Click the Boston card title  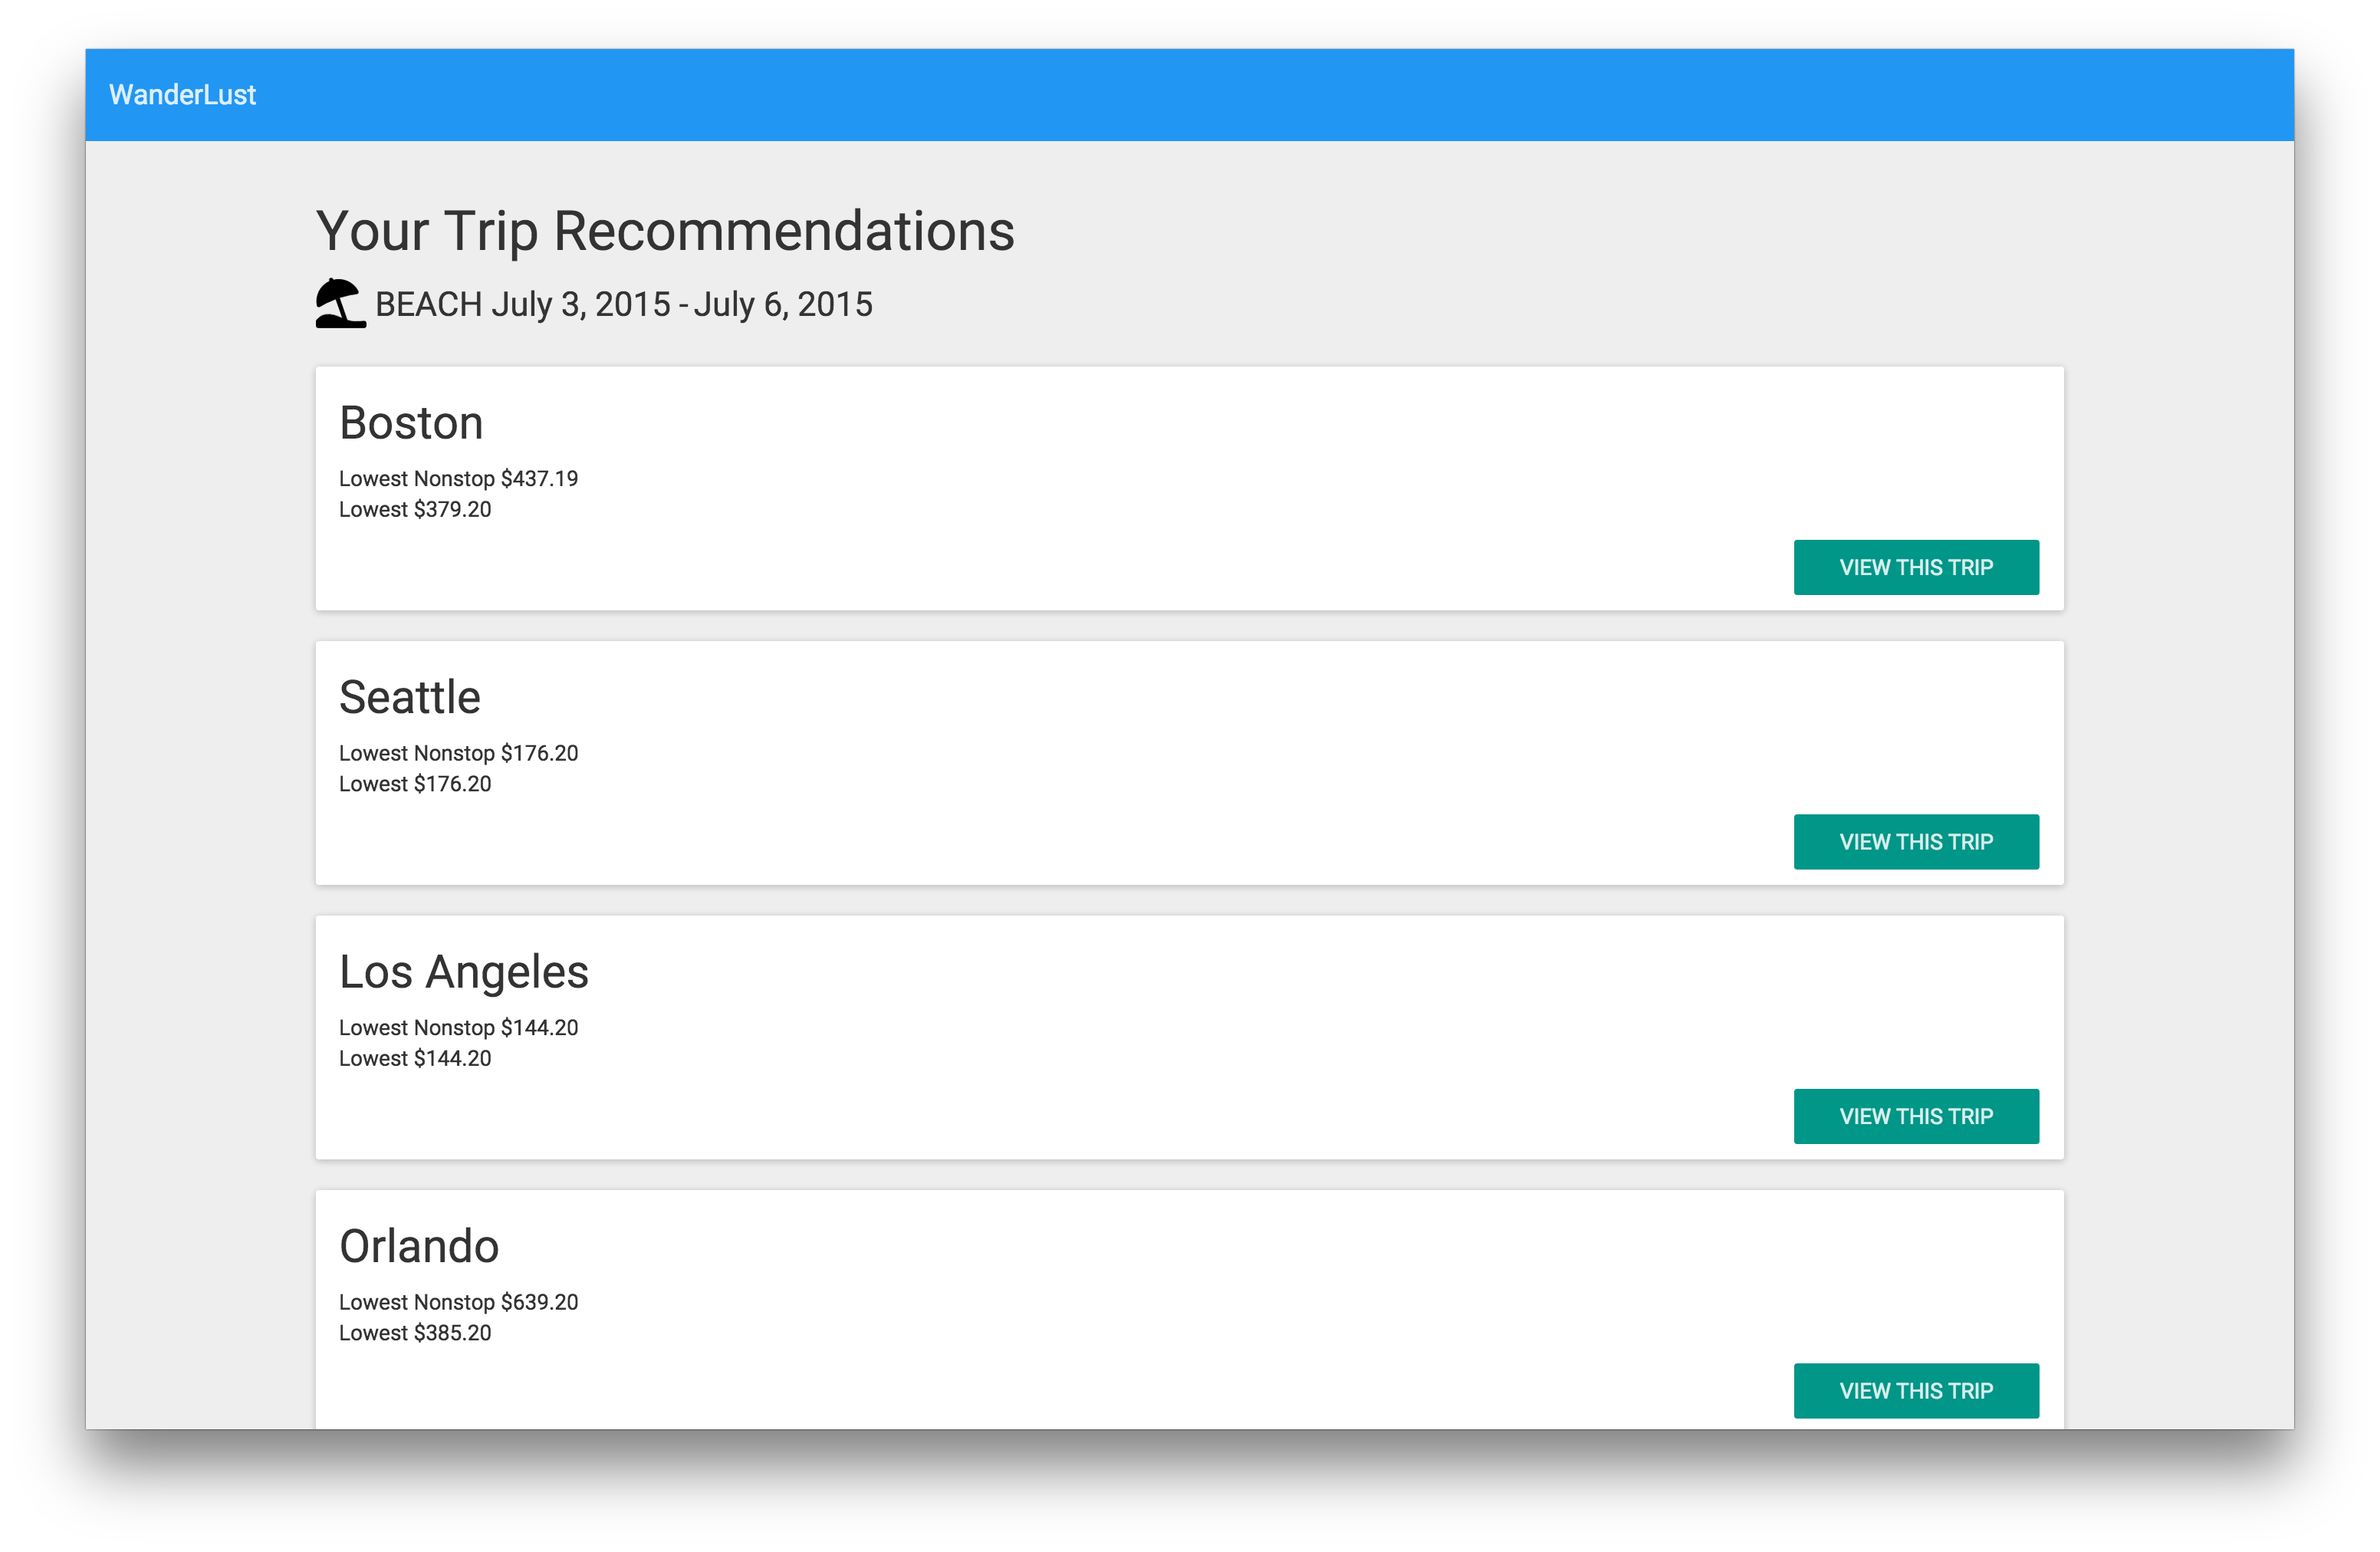click(411, 423)
